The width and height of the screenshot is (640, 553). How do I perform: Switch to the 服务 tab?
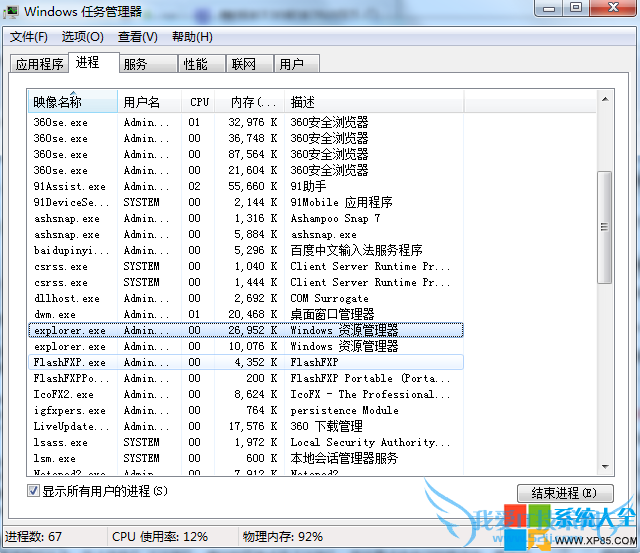[149, 64]
